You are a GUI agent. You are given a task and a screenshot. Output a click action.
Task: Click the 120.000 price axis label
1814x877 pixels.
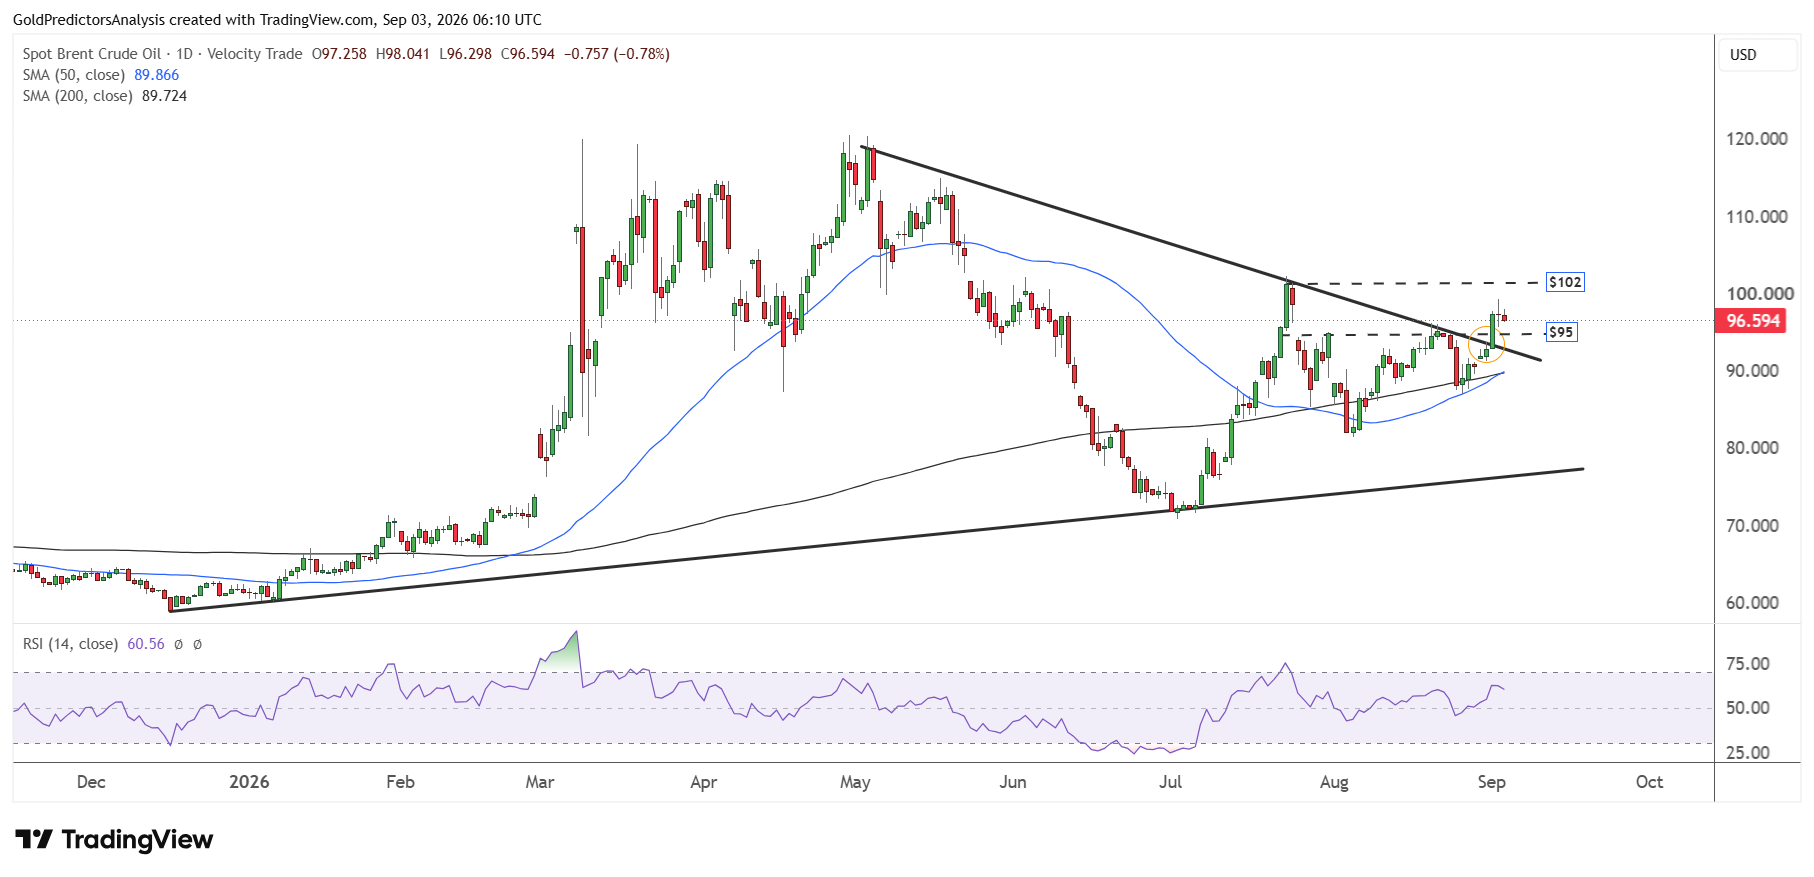[1757, 139]
